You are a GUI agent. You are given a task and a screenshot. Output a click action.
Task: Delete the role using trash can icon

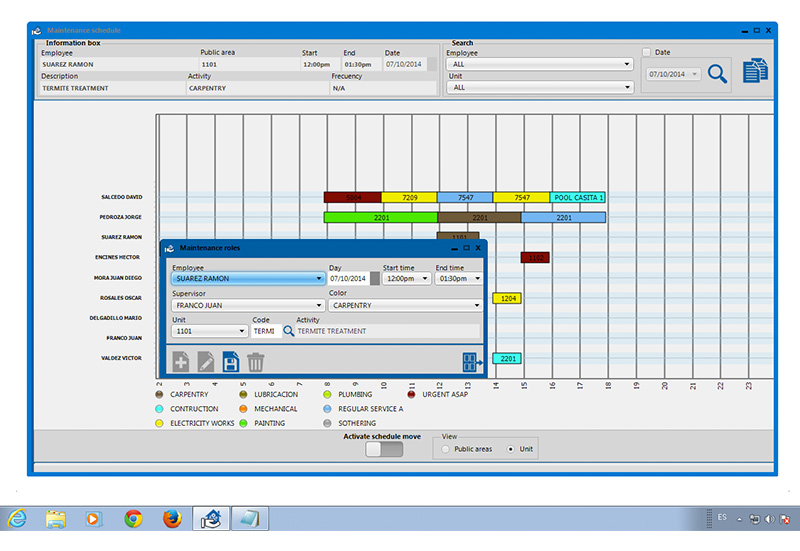tap(256, 362)
